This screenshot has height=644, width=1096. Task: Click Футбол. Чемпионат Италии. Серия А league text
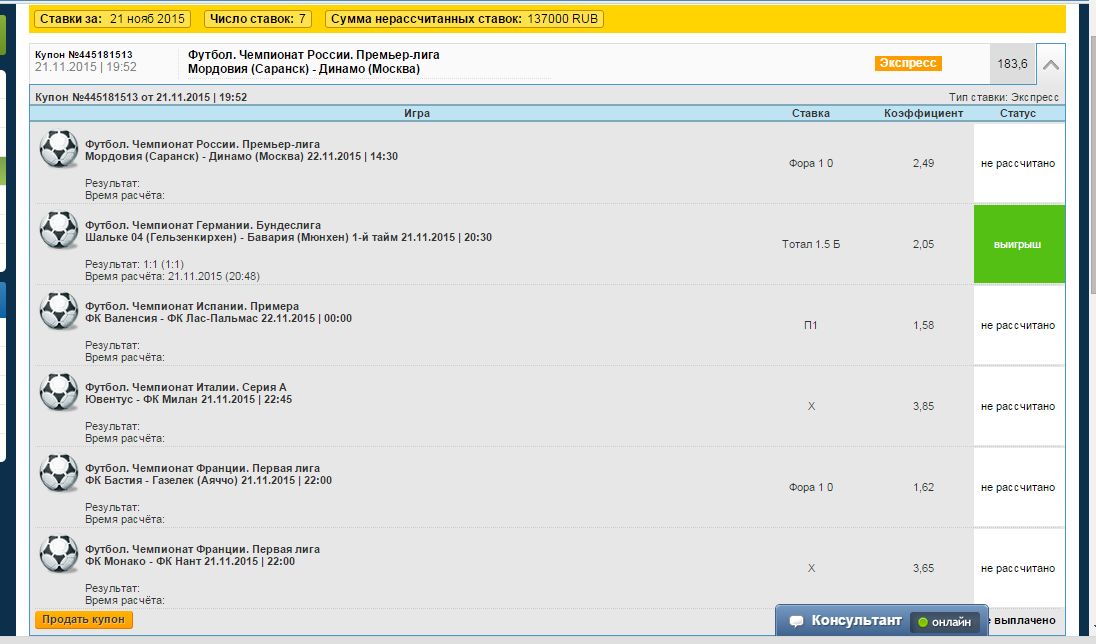[185, 387]
